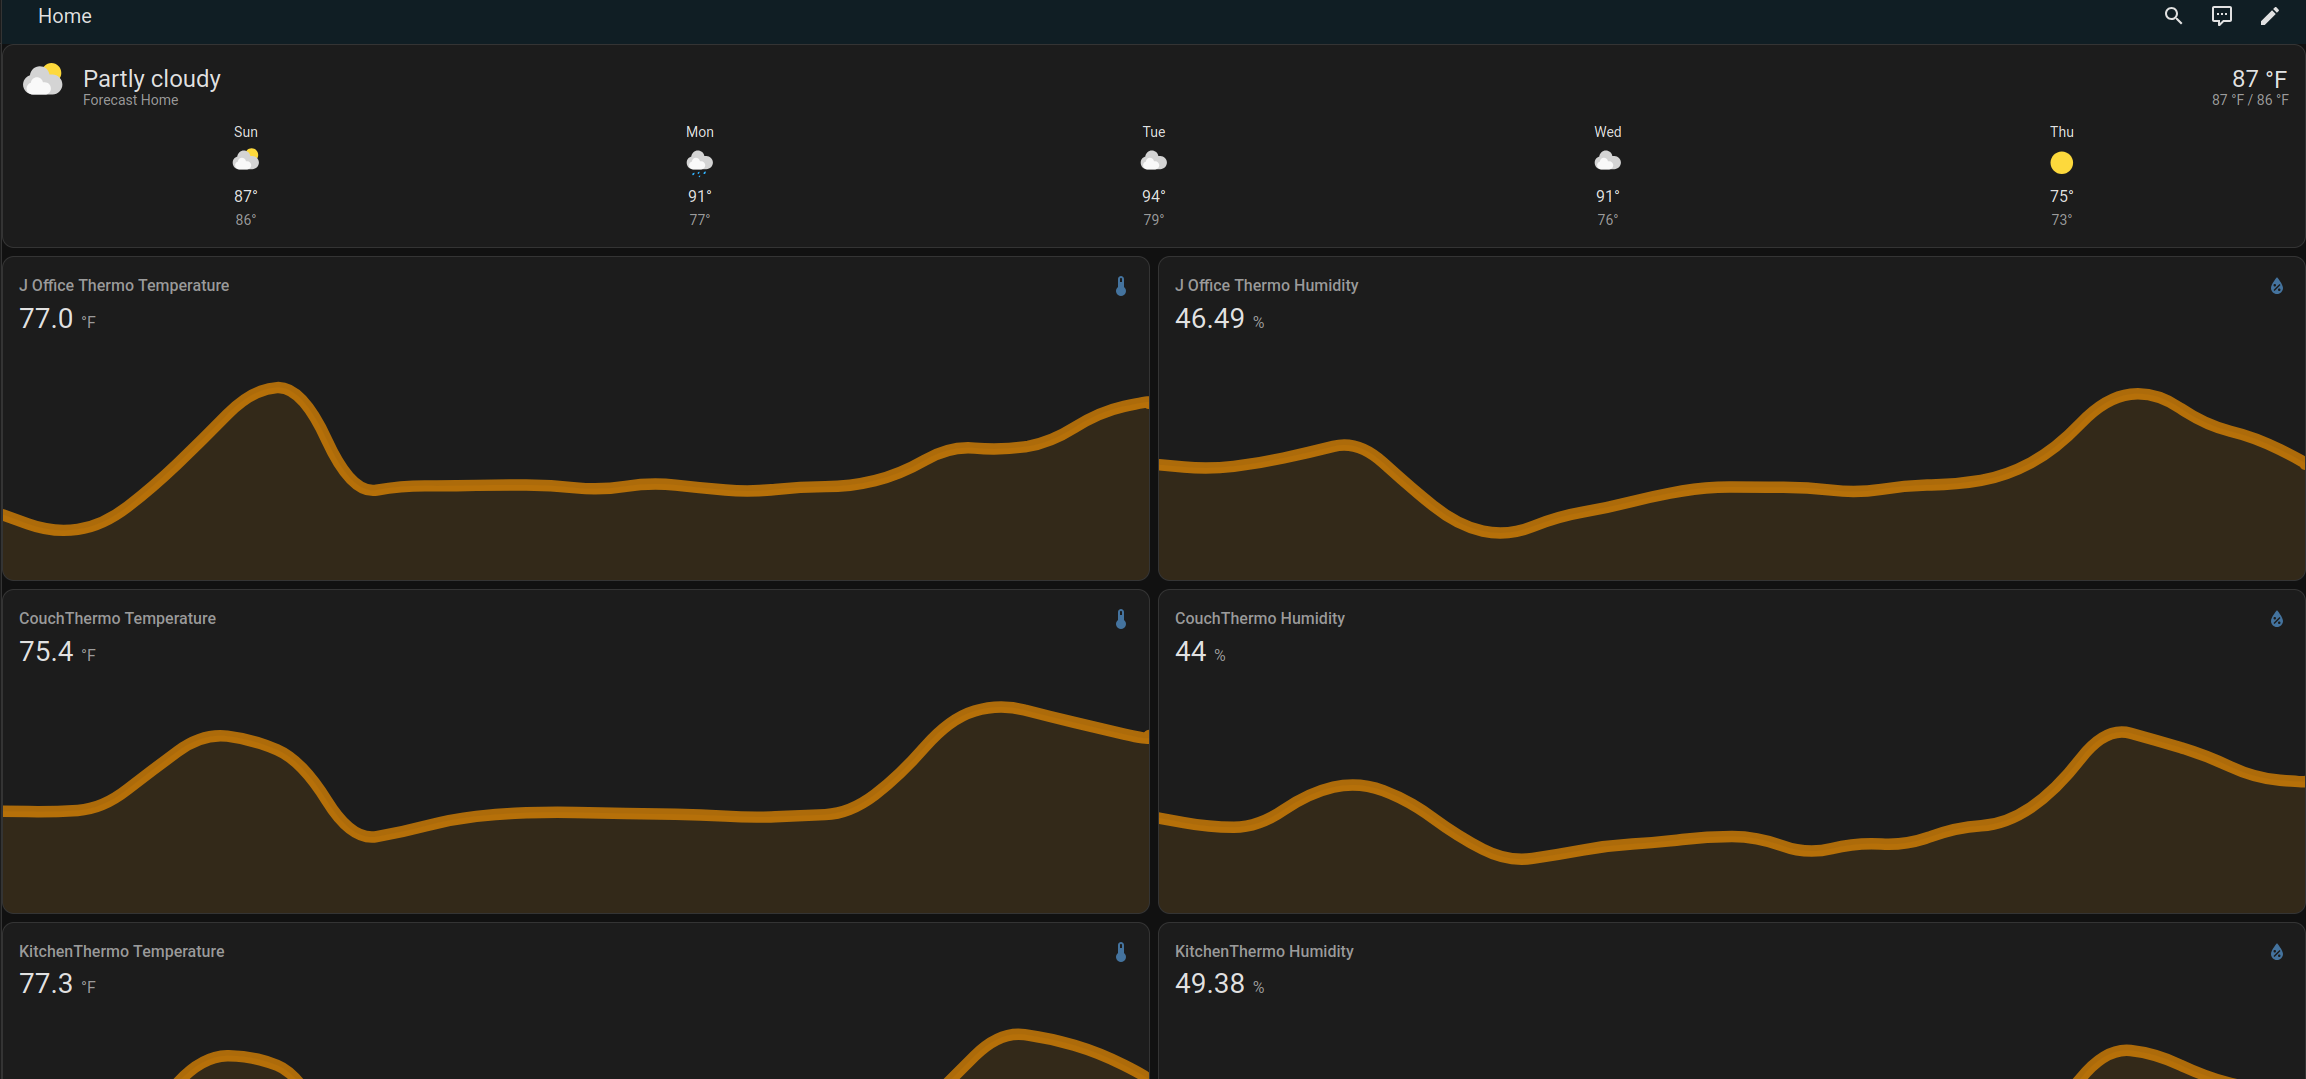This screenshot has width=2306, height=1079.
Task: Click KitchenThermo Humidity droplet icon
Action: tap(2277, 952)
